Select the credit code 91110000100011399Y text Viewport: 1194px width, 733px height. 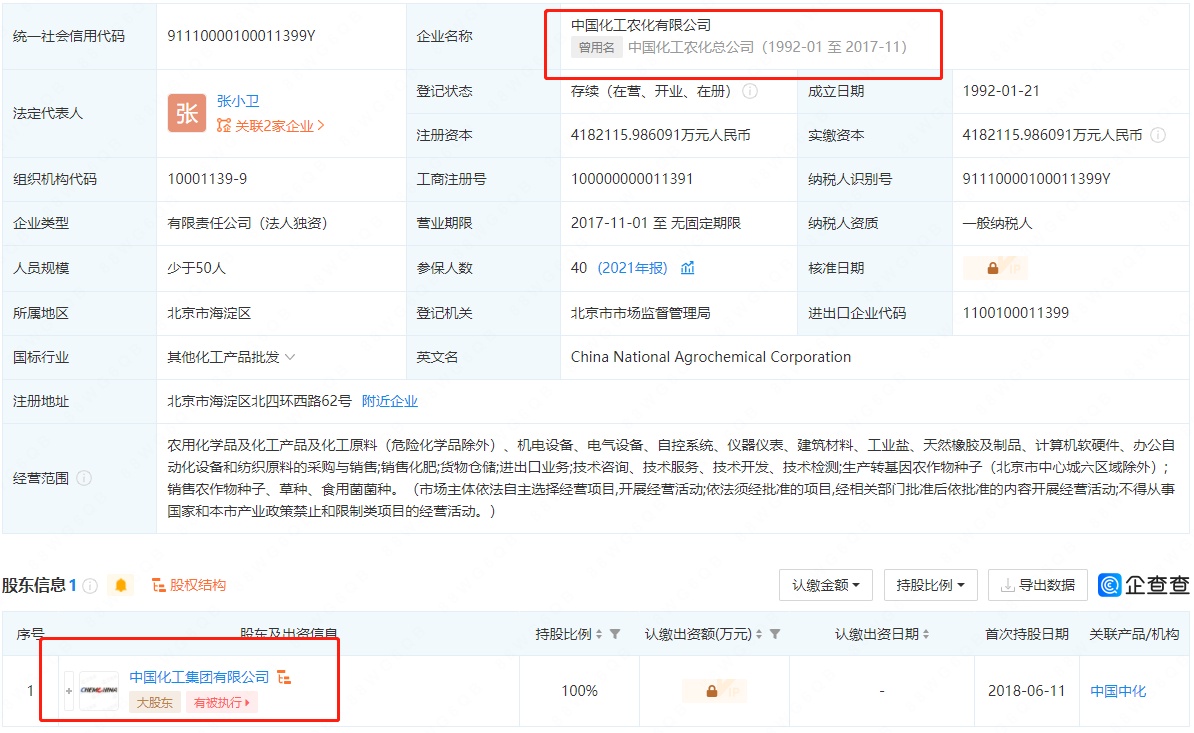click(241, 36)
